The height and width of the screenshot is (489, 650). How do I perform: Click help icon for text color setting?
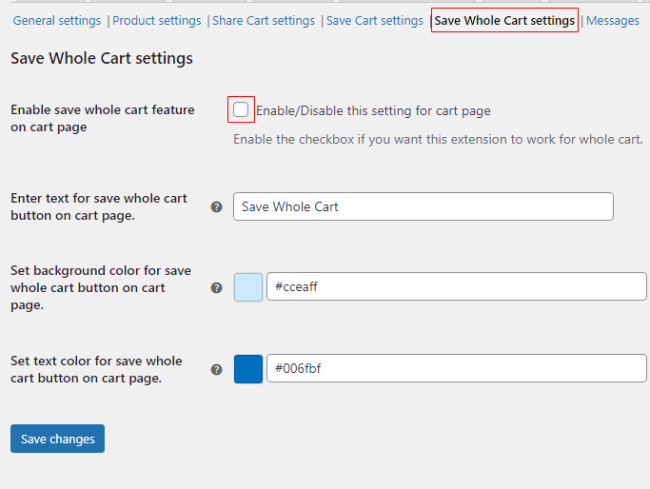click(216, 369)
